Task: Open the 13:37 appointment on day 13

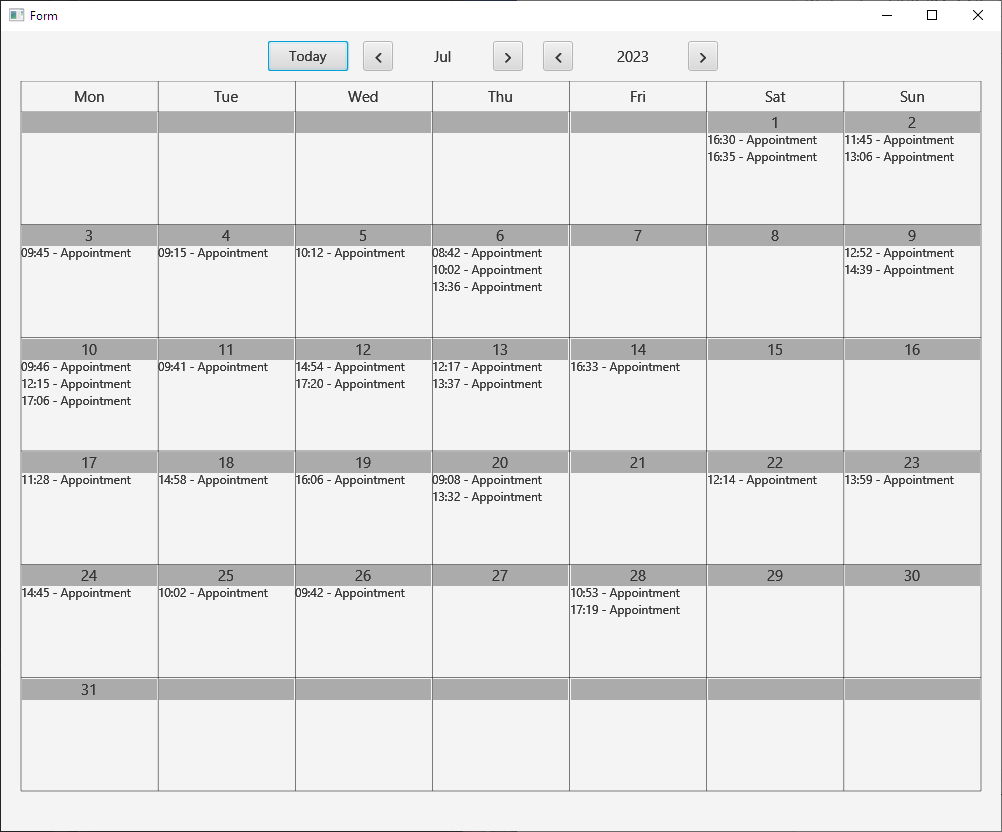Action: tap(487, 384)
